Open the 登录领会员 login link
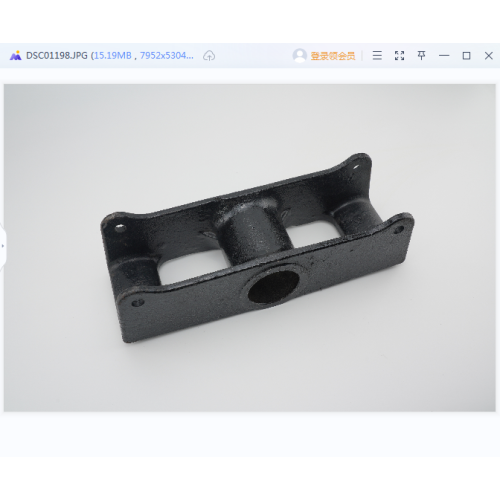This screenshot has height=500, width=500. [x=333, y=56]
